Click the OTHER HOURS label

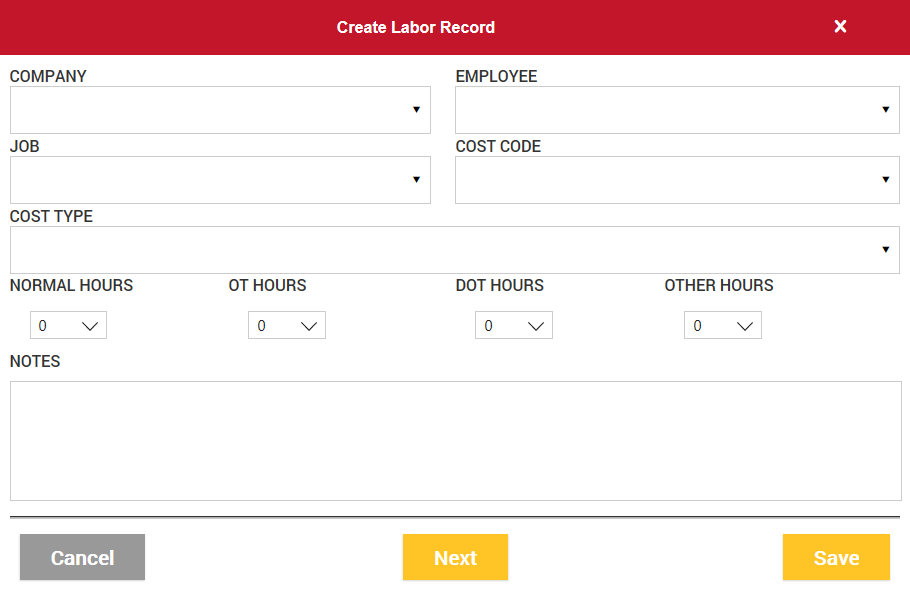(x=718, y=285)
